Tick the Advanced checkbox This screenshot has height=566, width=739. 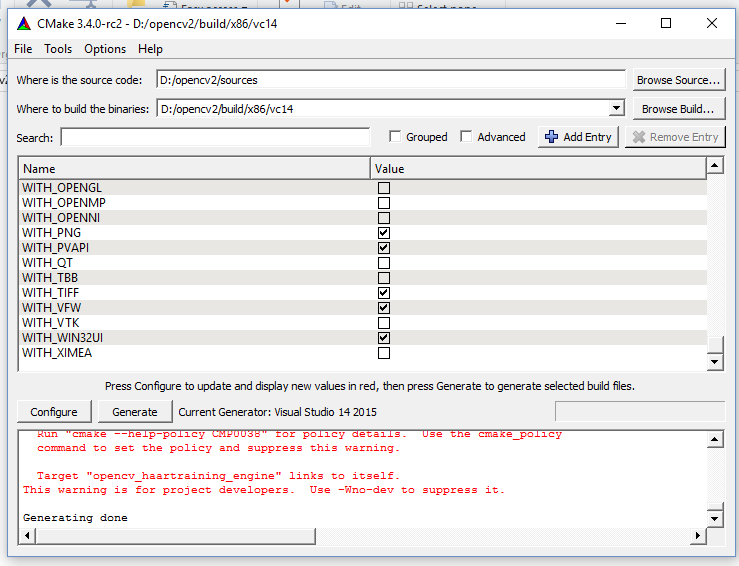466,137
